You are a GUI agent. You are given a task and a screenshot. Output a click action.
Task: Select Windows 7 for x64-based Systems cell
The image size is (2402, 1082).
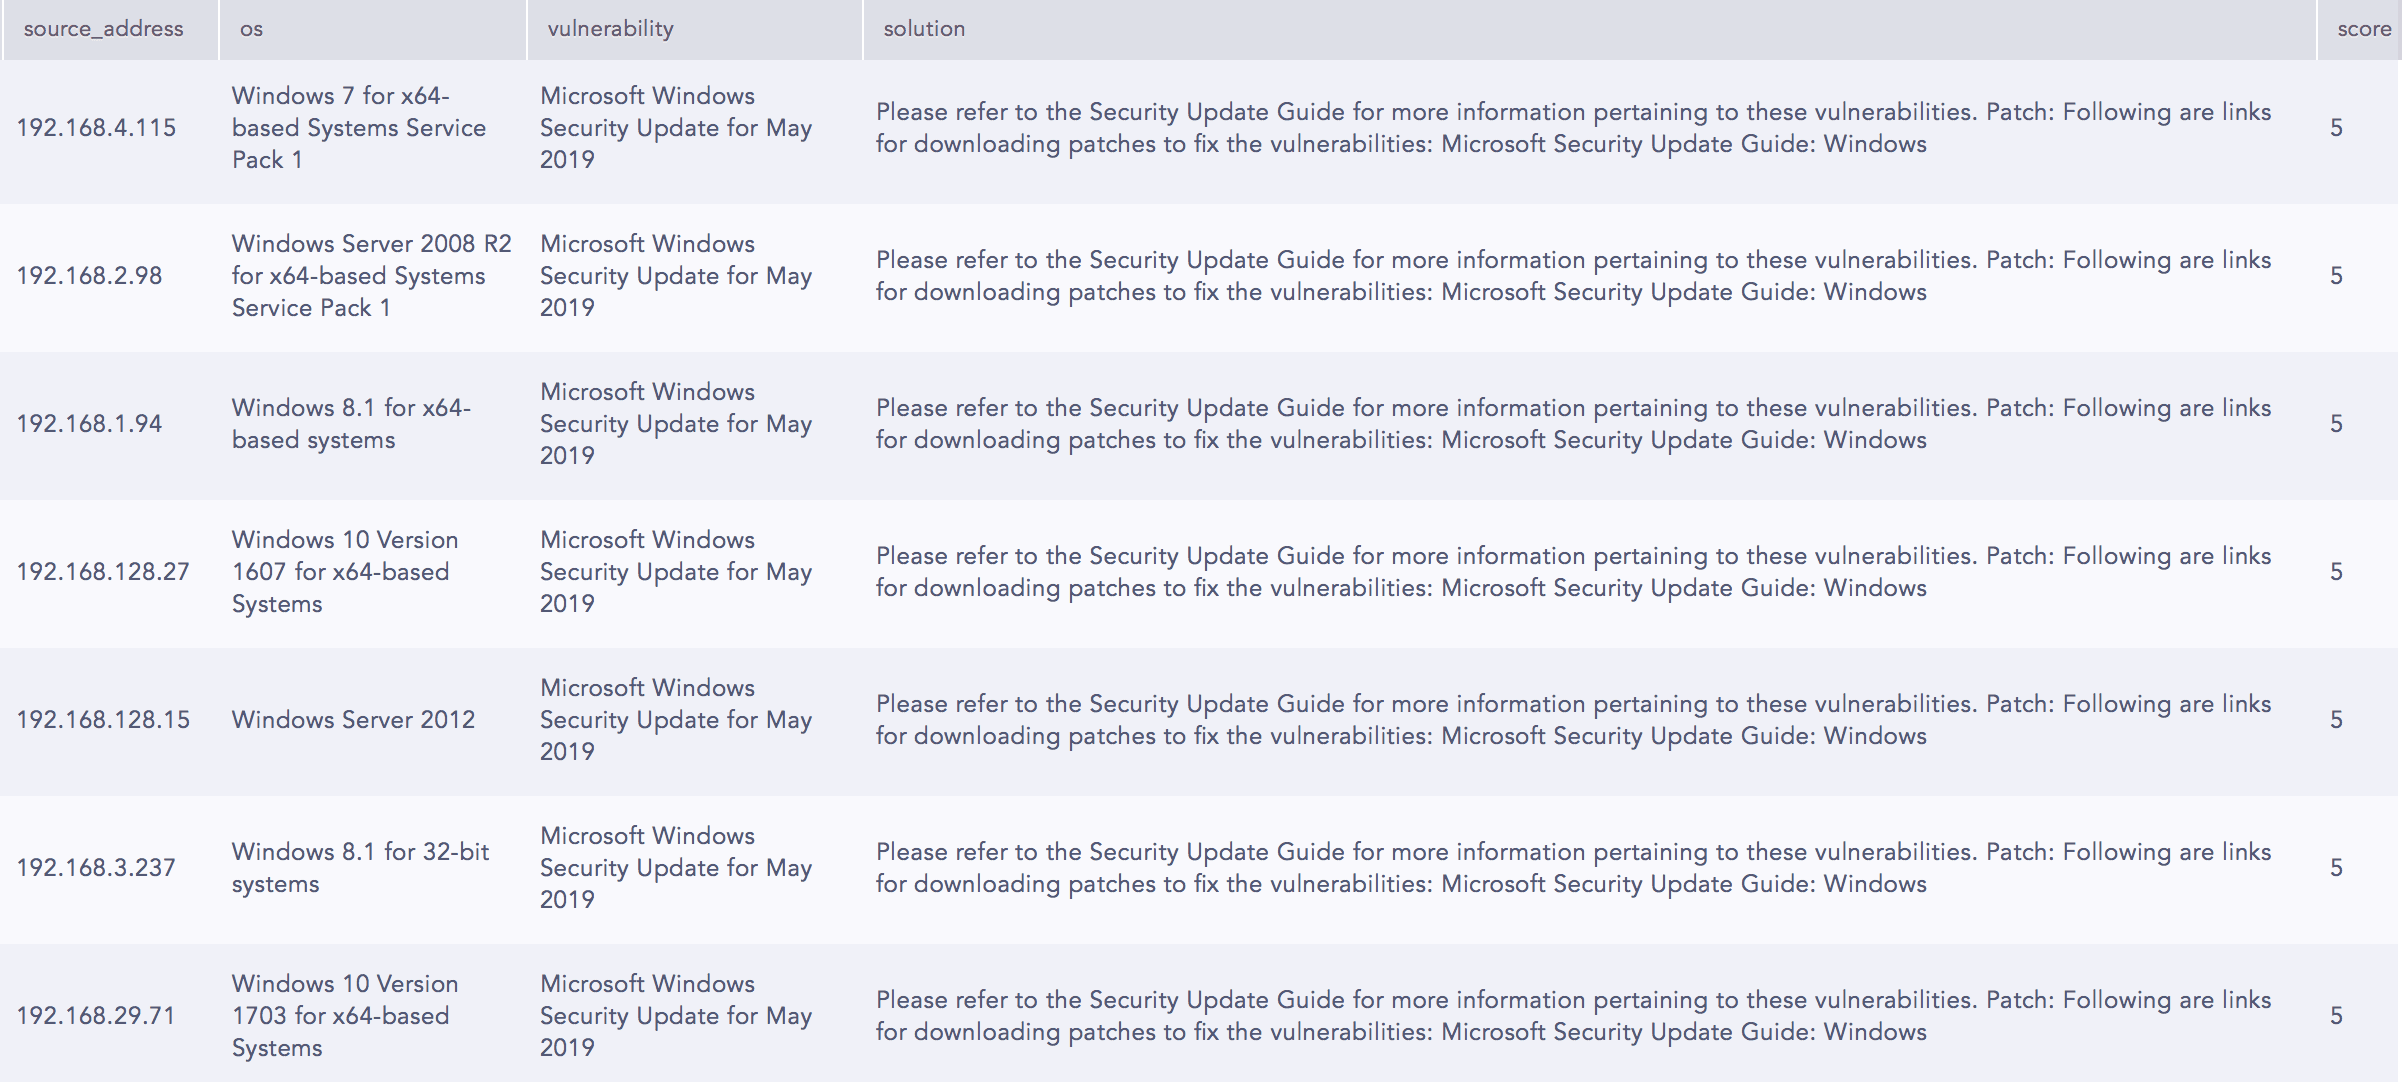click(359, 128)
